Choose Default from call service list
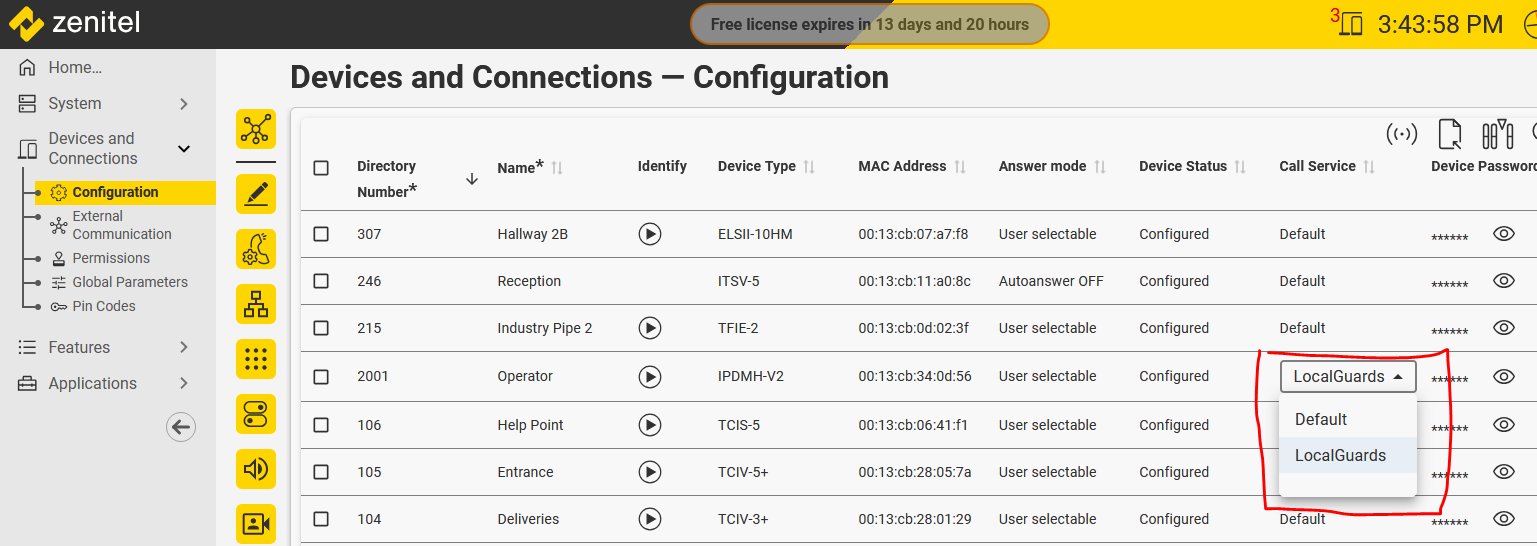 1321,420
